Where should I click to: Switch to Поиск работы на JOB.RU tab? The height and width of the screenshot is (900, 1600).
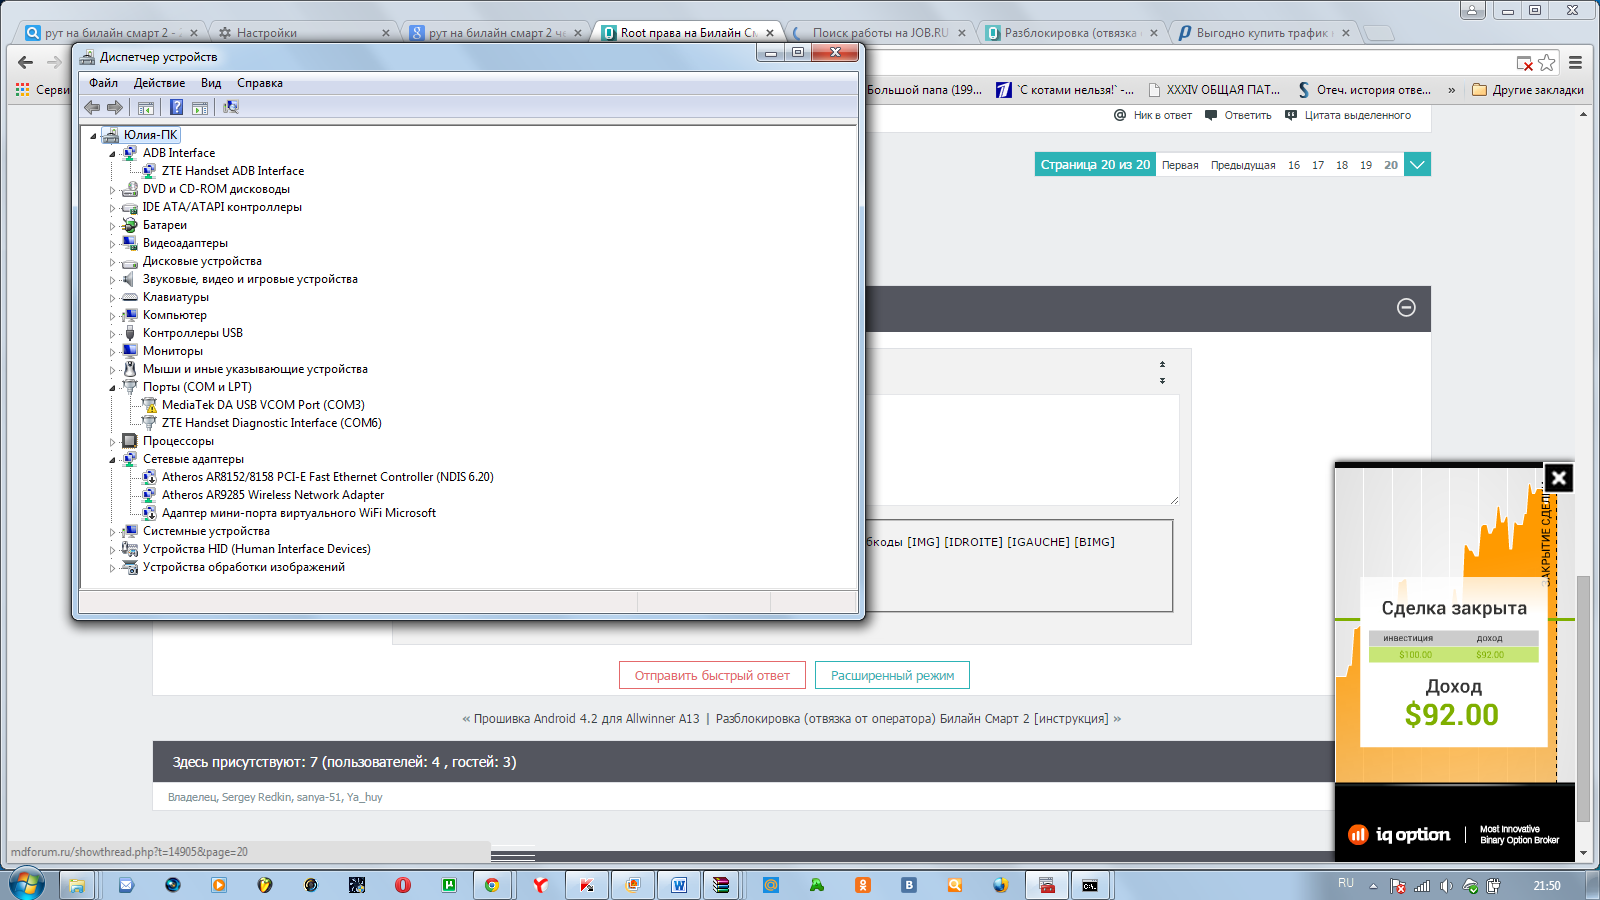coord(880,33)
